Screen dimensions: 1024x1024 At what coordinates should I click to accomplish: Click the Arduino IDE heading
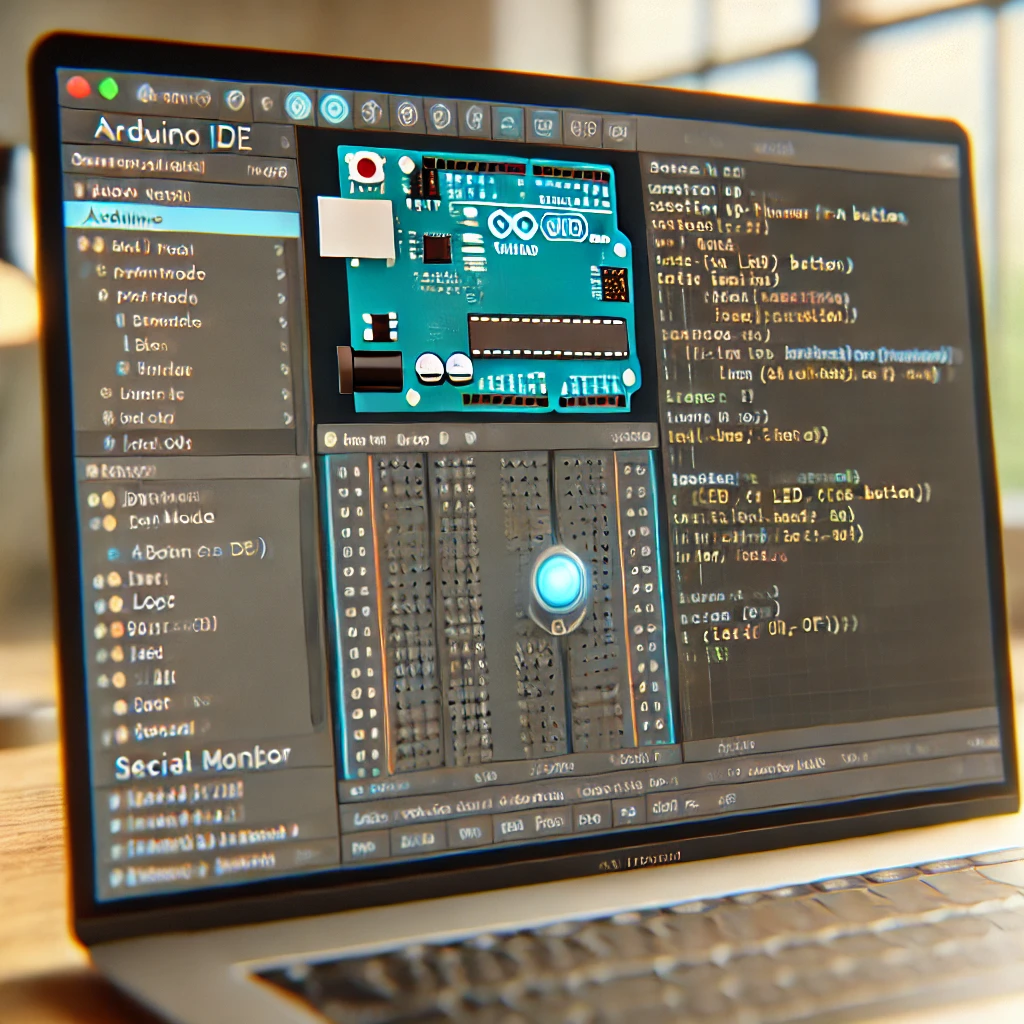[x=173, y=134]
